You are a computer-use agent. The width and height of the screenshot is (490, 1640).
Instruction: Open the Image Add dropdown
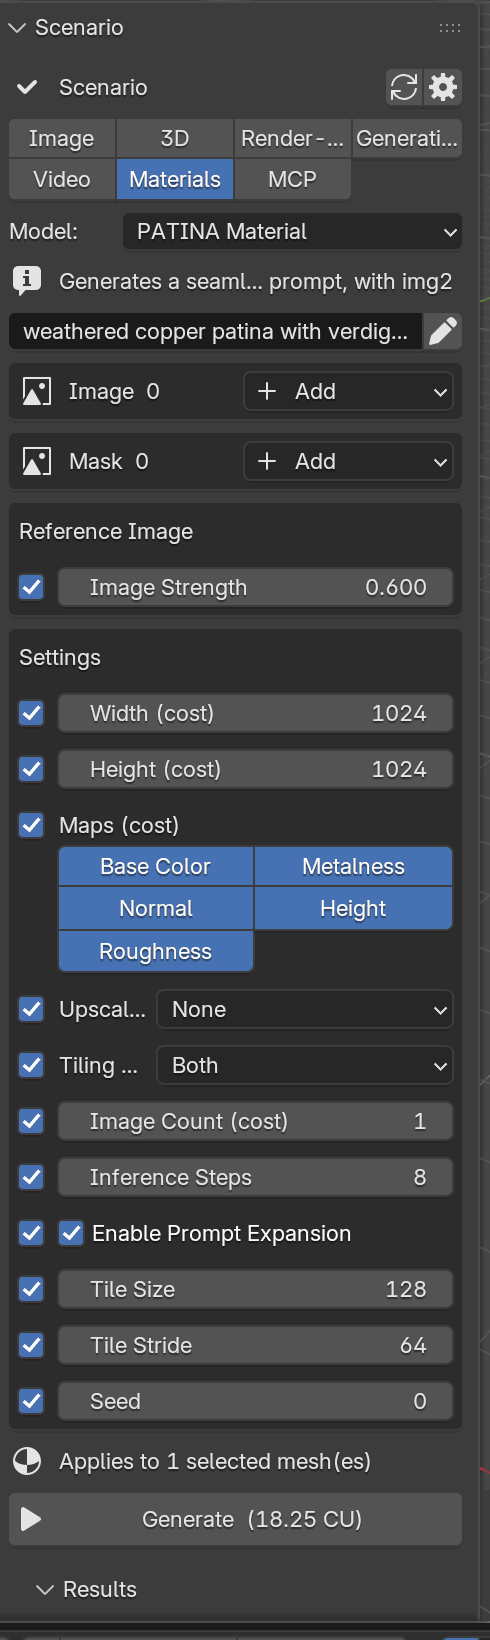pyautogui.click(x=348, y=391)
